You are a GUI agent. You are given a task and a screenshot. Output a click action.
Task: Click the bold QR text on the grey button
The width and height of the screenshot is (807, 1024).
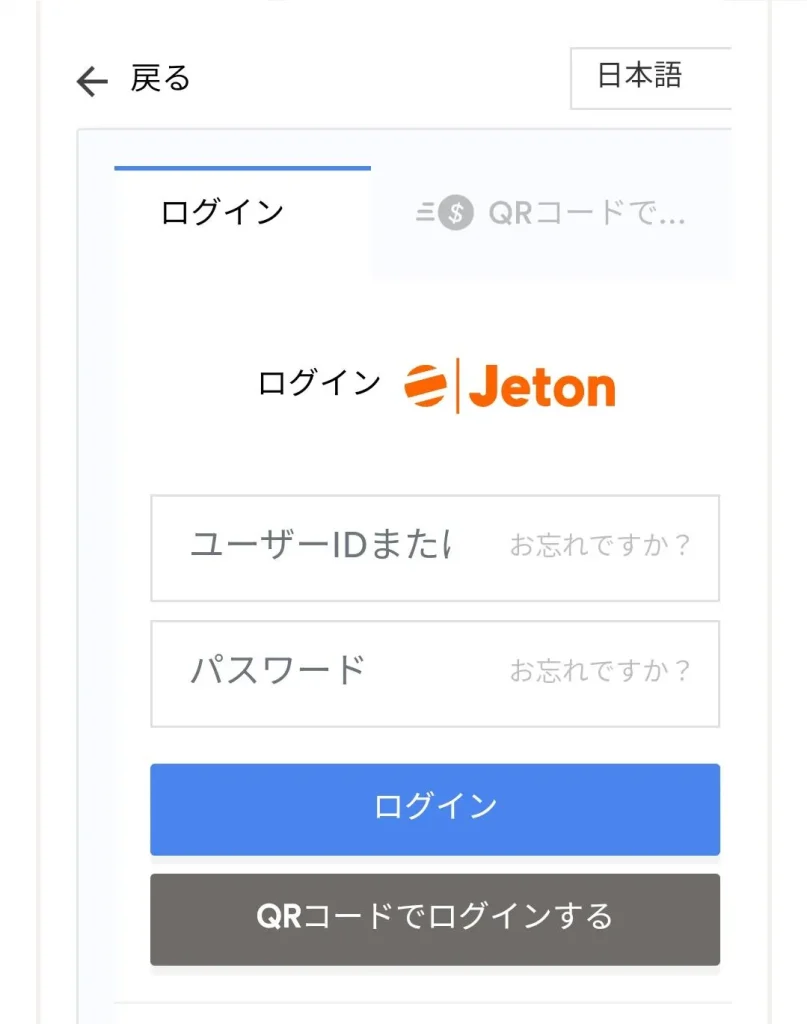pos(279,916)
